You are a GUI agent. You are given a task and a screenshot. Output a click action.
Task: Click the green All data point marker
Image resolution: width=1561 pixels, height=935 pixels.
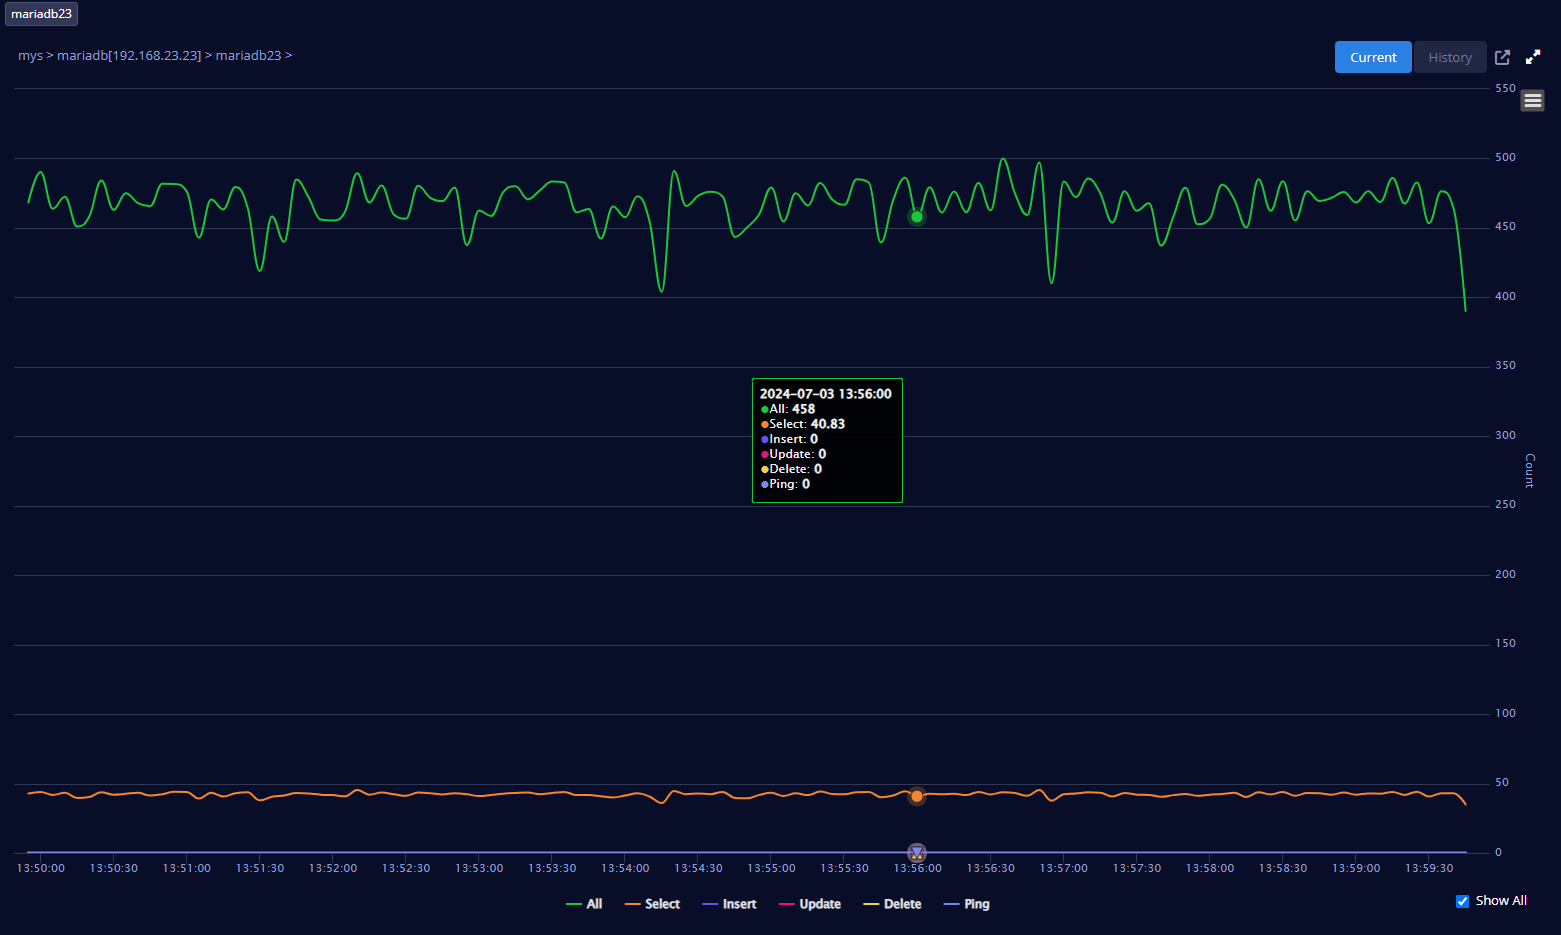[917, 217]
